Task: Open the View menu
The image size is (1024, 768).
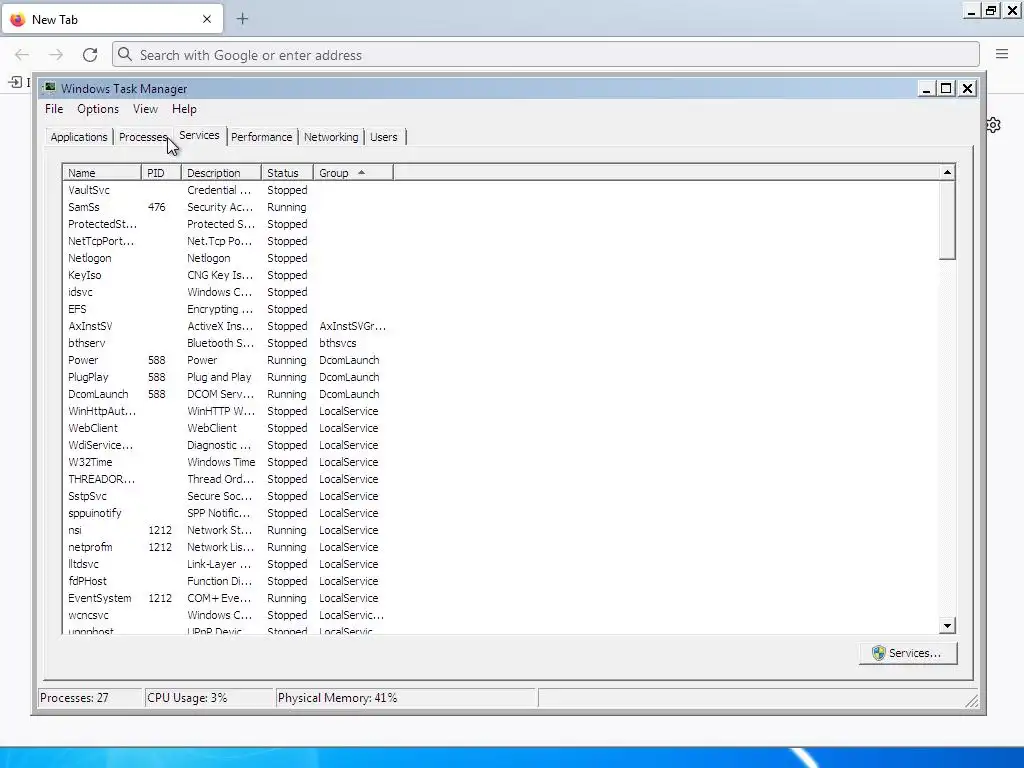Action: 145,109
